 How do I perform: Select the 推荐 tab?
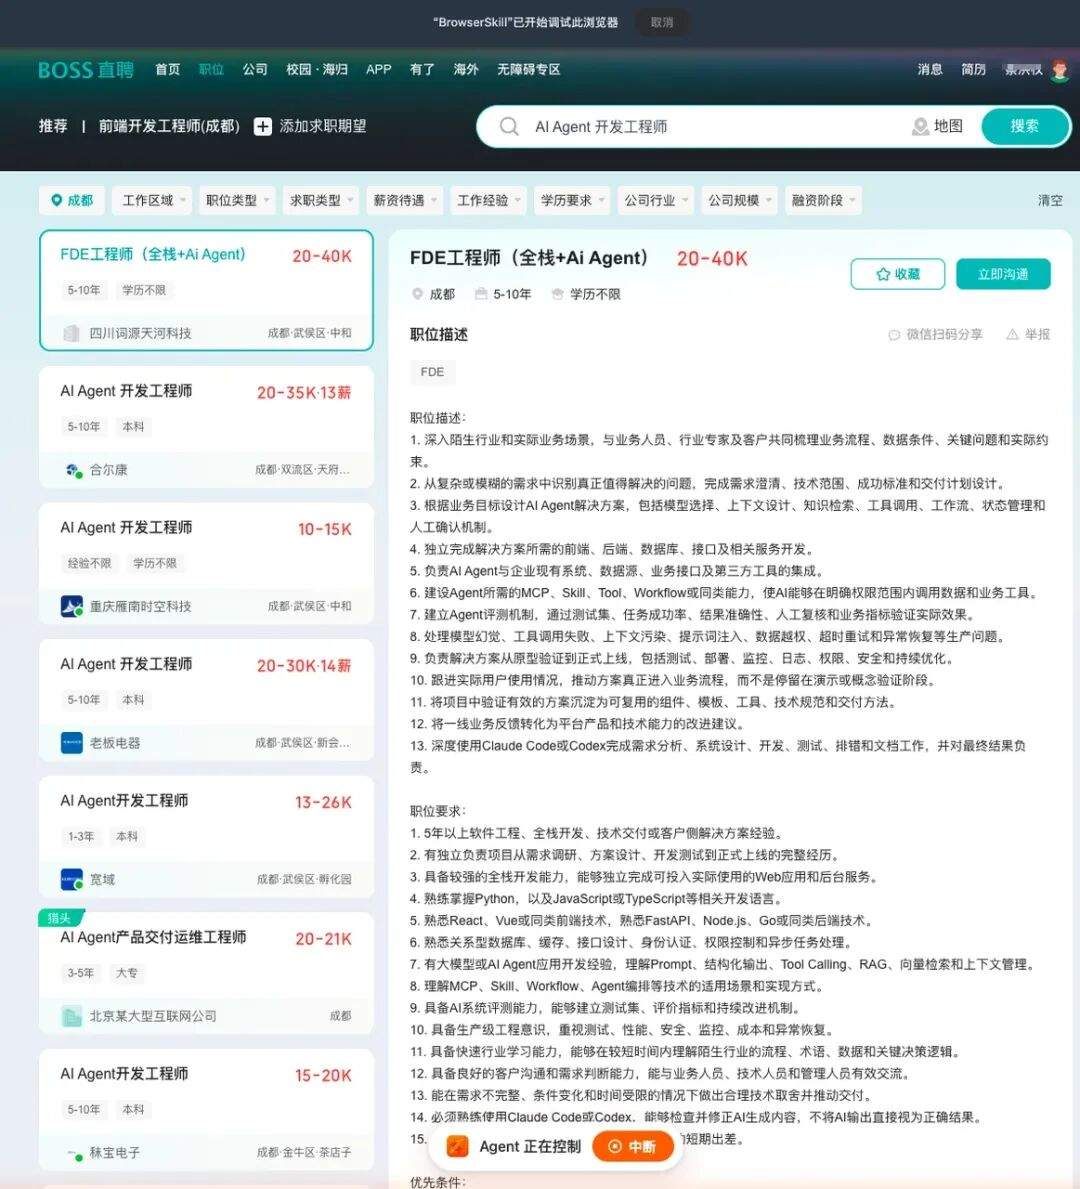coord(53,126)
